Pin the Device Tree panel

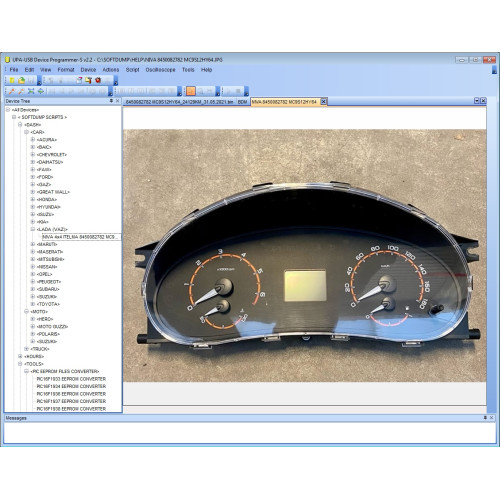[111, 101]
